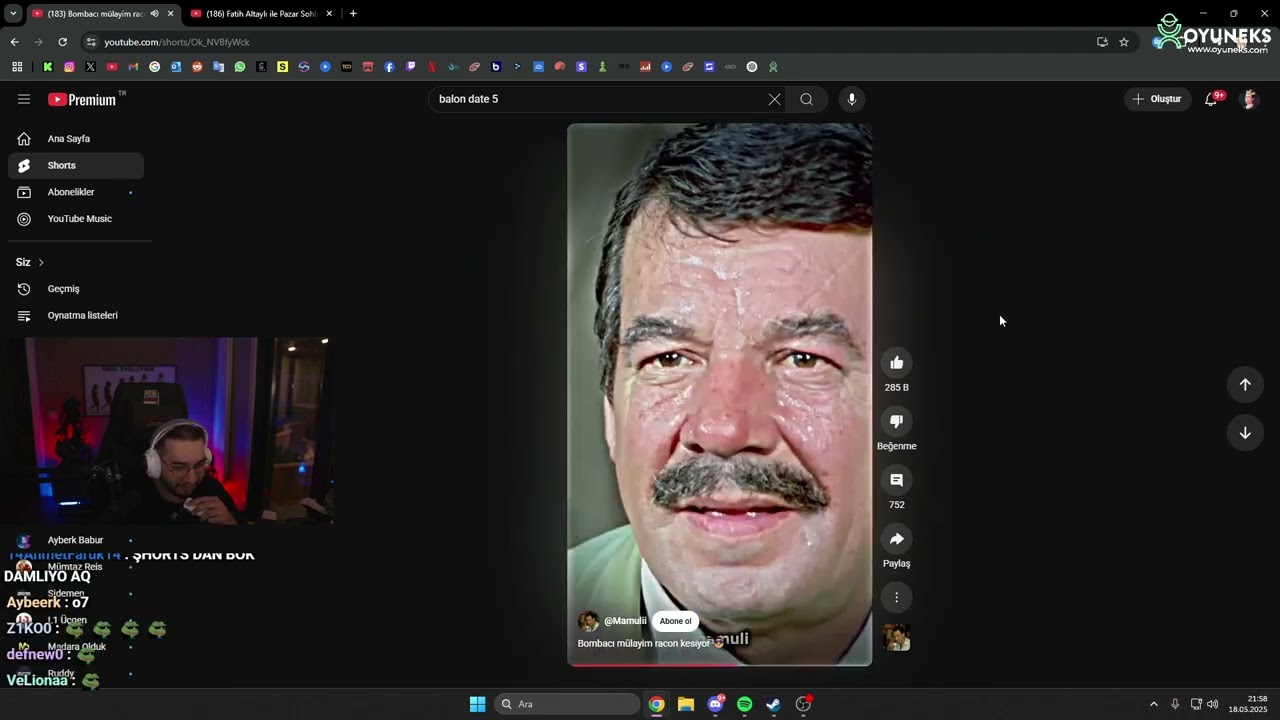
Task: Share the short via Paylaş arrow
Action: click(x=897, y=539)
